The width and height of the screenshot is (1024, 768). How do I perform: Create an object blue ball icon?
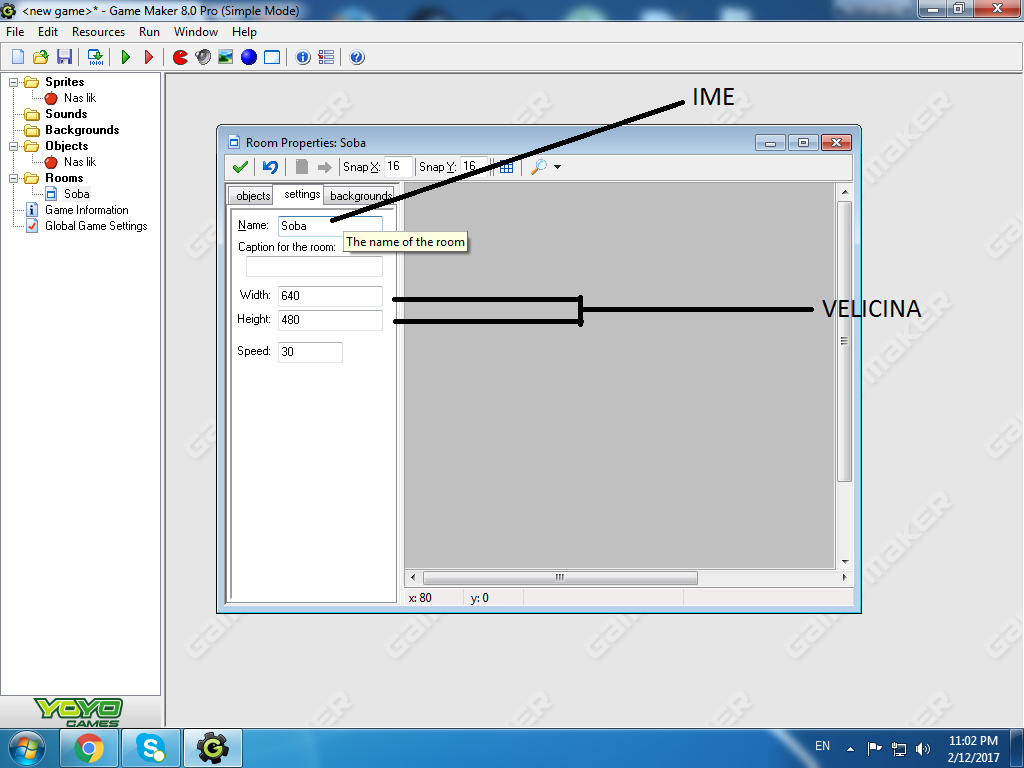click(249, 57)
